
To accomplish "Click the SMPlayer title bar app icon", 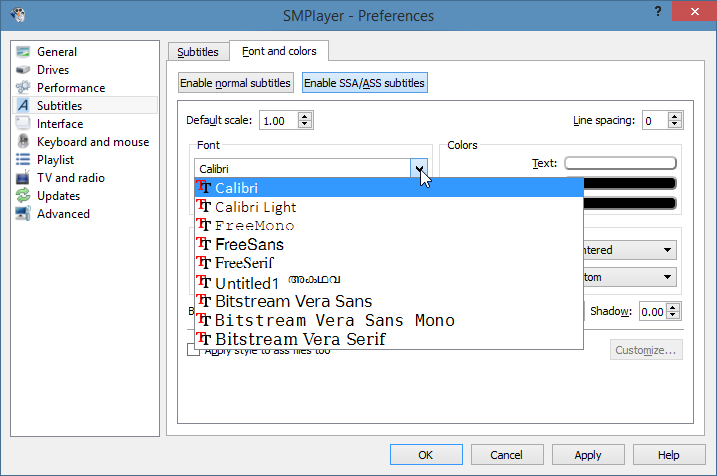I will click(x=18, y=15).
